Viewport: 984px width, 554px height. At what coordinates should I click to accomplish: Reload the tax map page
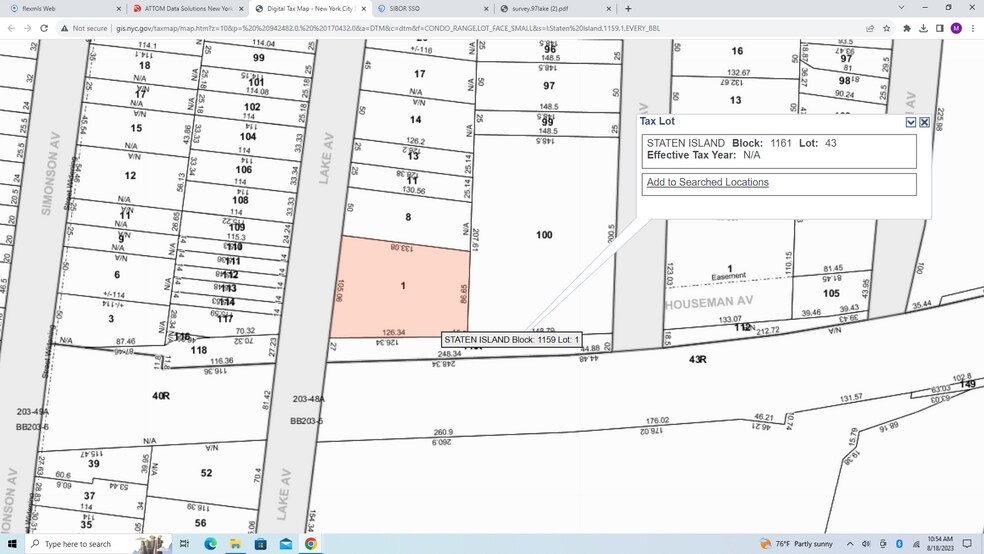[x=44, y=28]
